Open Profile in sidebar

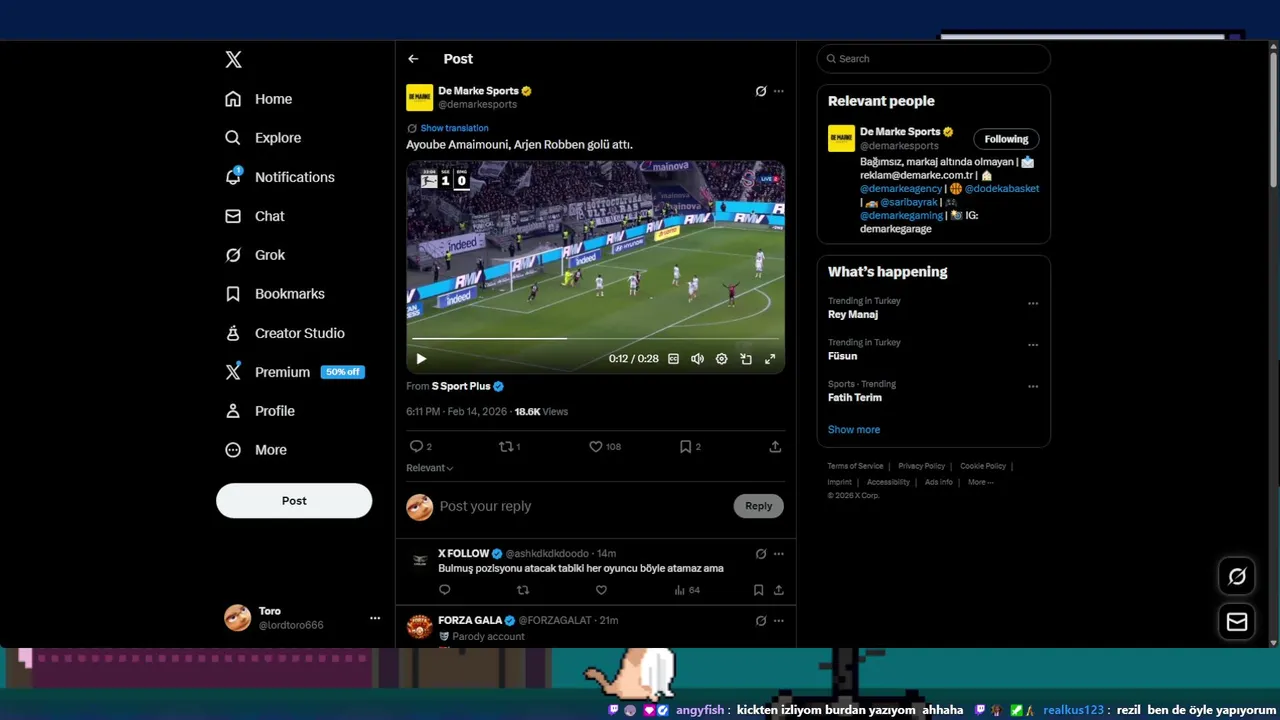pos(260,411)
